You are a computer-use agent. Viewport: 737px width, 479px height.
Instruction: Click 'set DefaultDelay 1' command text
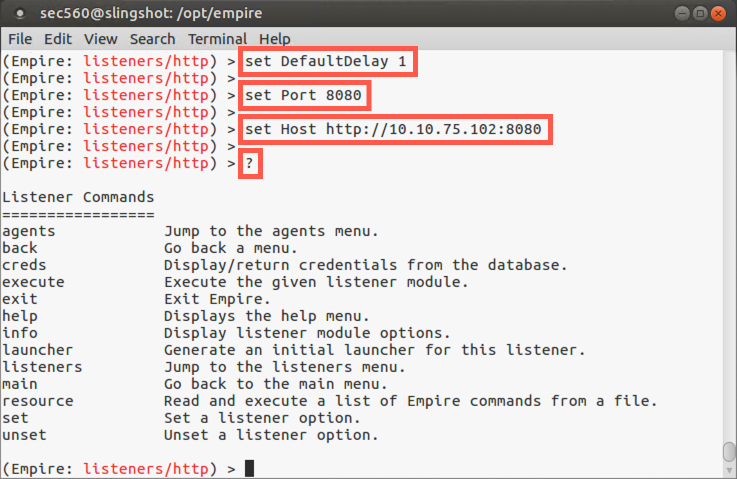(x=326, y=62)
